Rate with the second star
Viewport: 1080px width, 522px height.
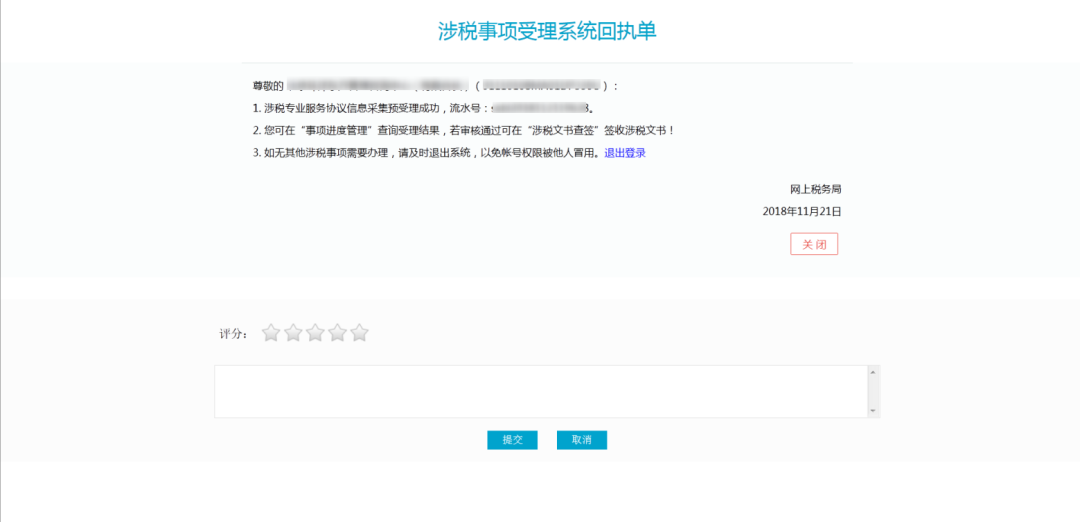click(x=293, y=333)
